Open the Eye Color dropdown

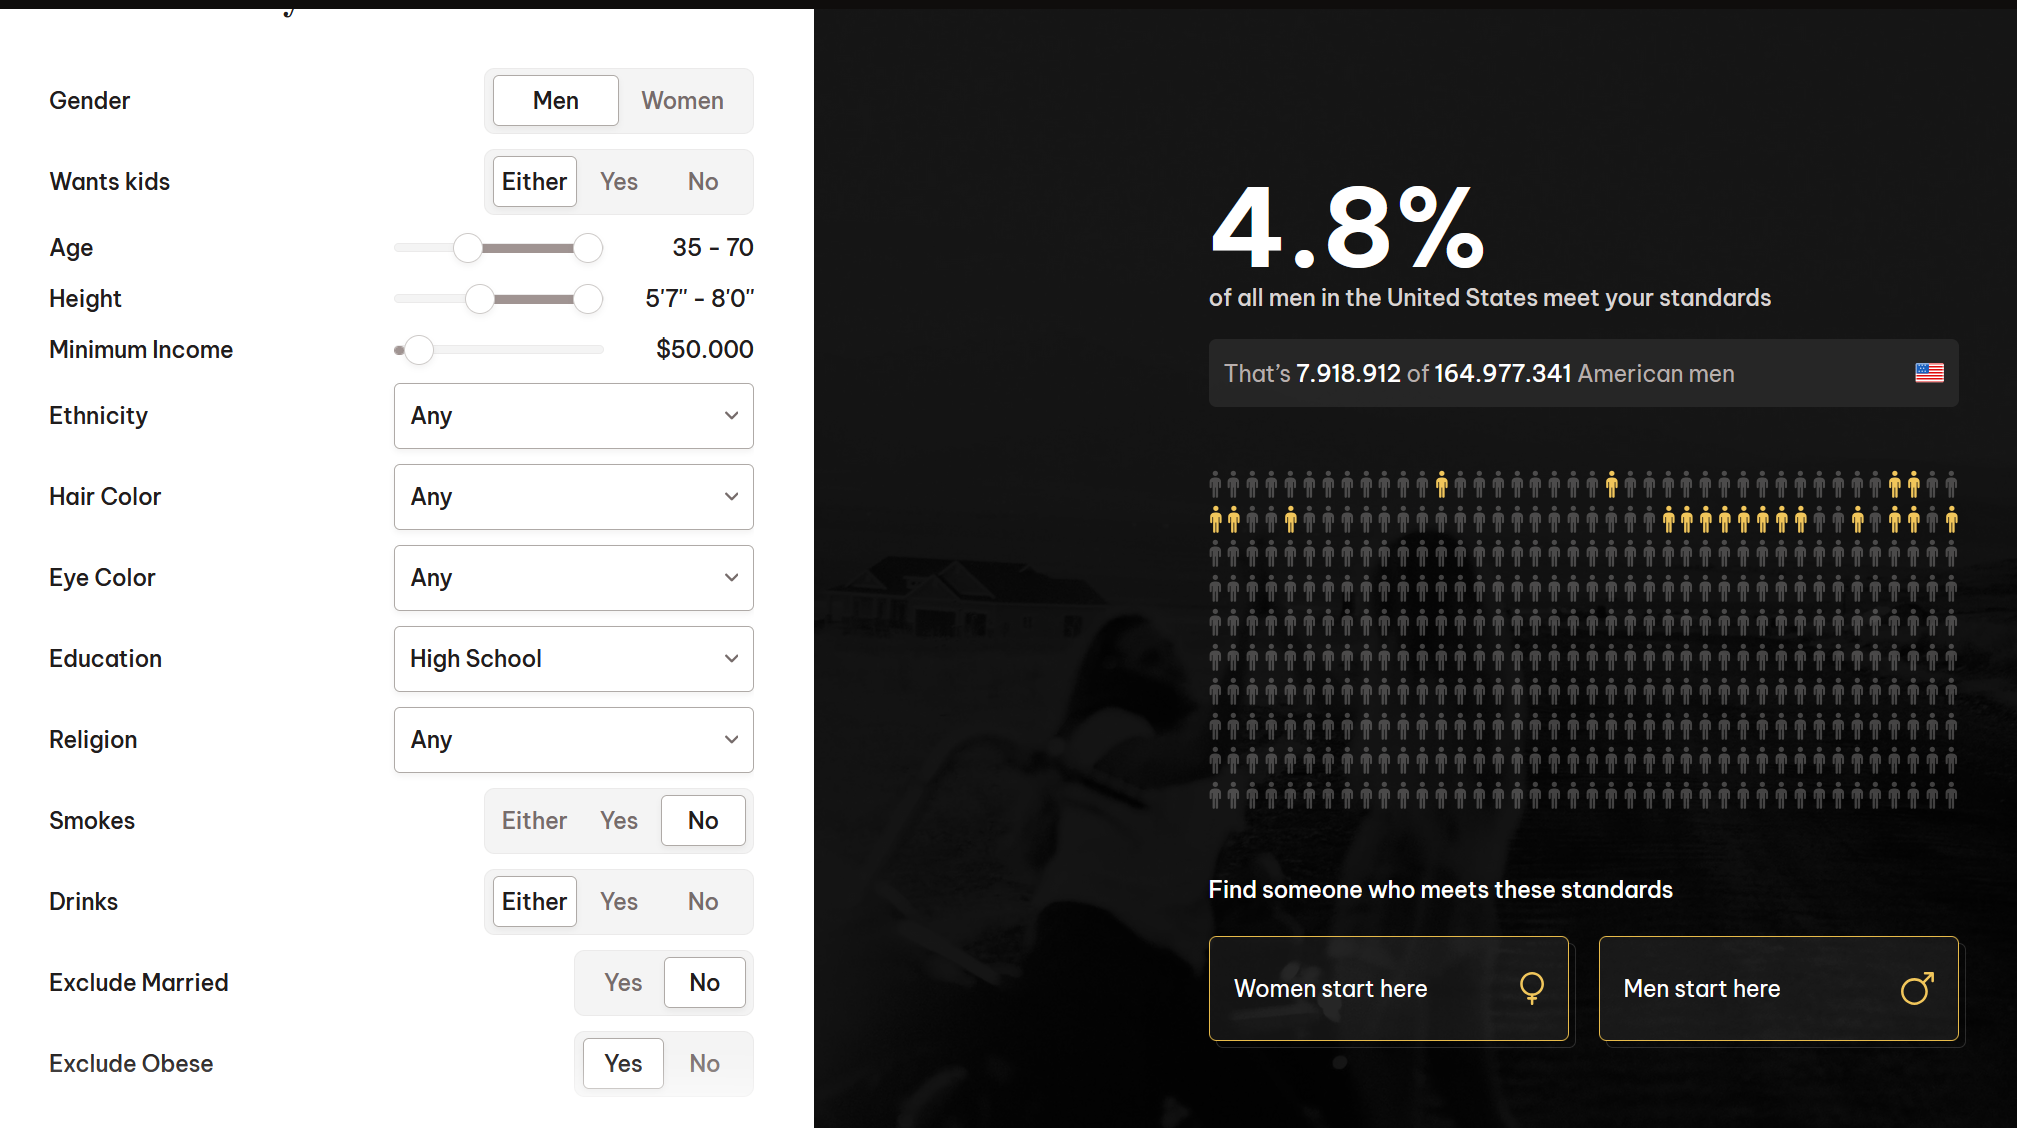574,578
